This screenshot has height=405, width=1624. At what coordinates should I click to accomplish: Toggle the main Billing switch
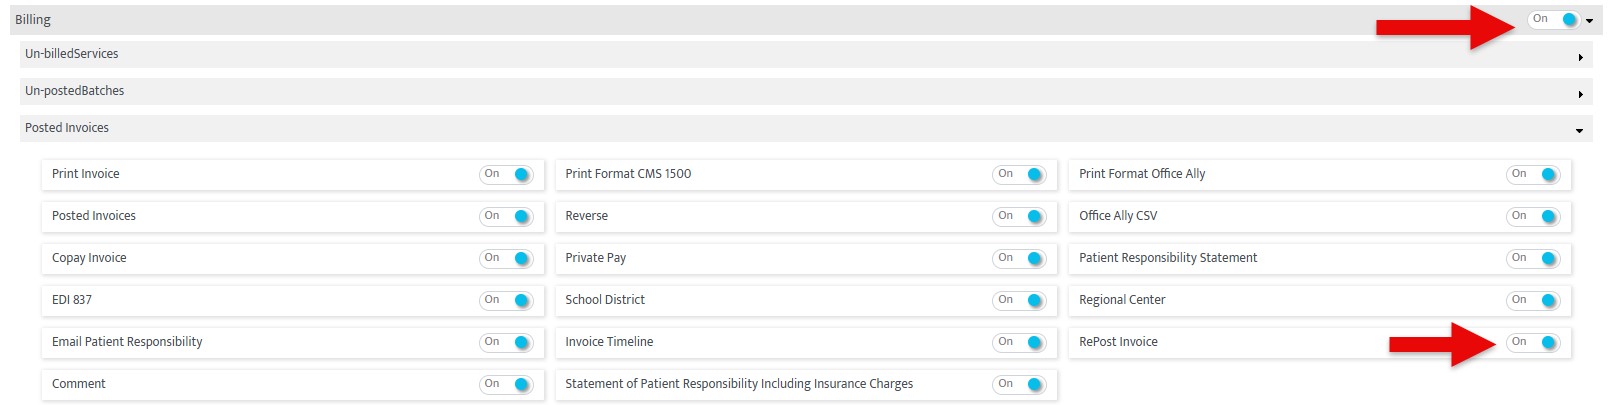[x=1554, y=20]
